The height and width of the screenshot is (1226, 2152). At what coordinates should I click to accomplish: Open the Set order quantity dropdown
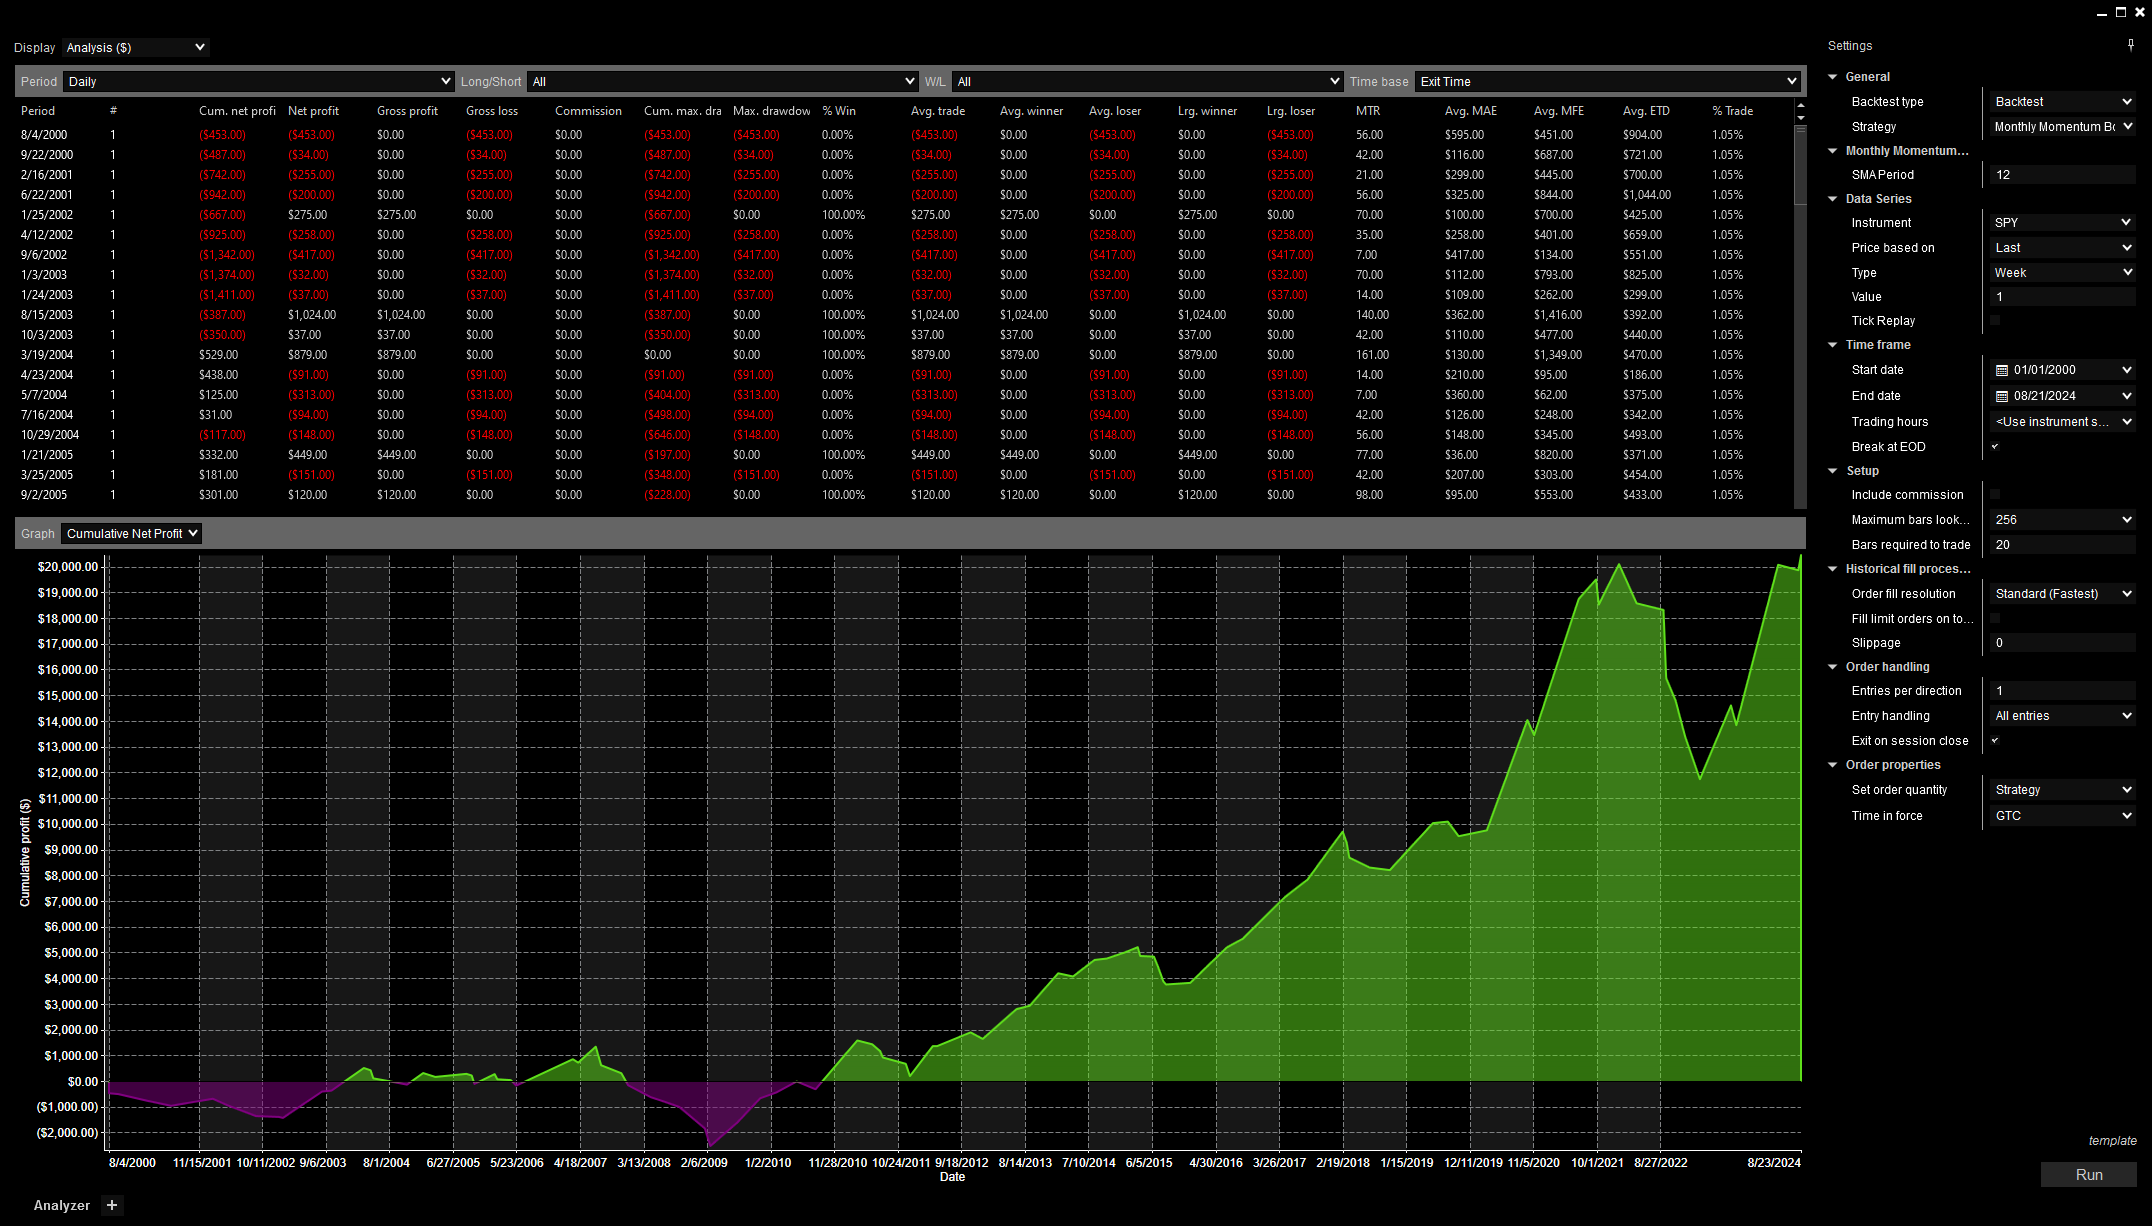click(x=2063, y=789)
